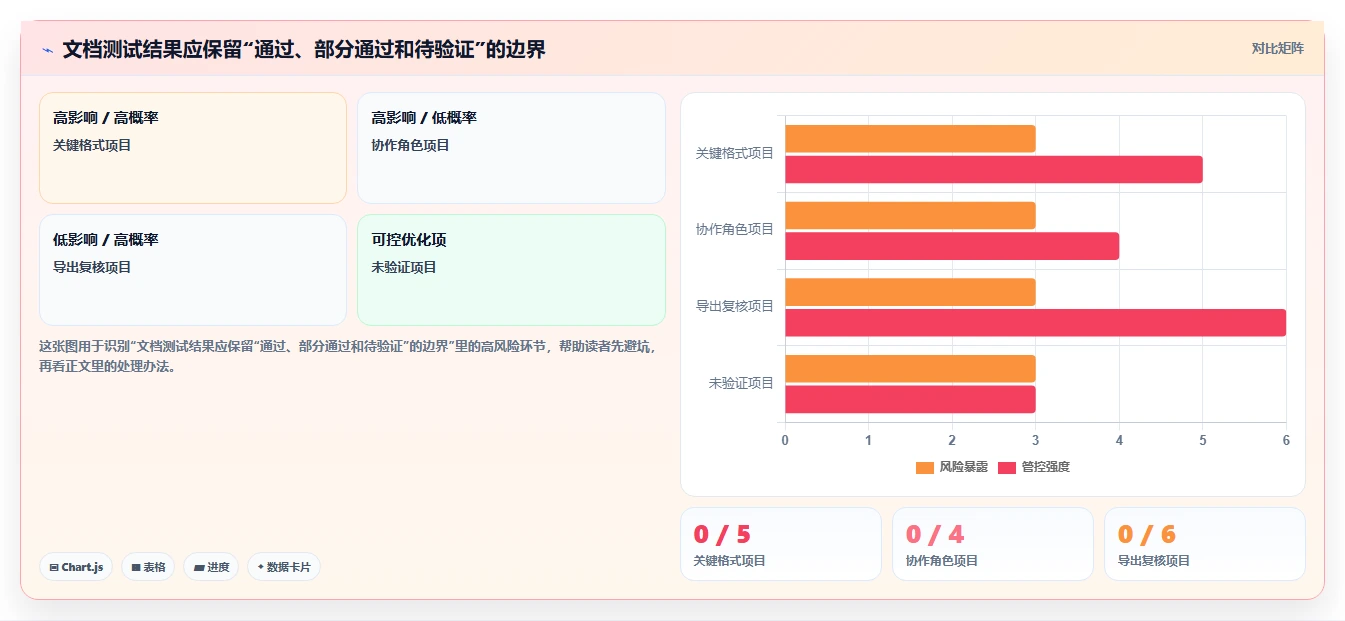Click the 表格 tag chip
Viewport: 1345px width, 621px height.
(x=148, y=567)
